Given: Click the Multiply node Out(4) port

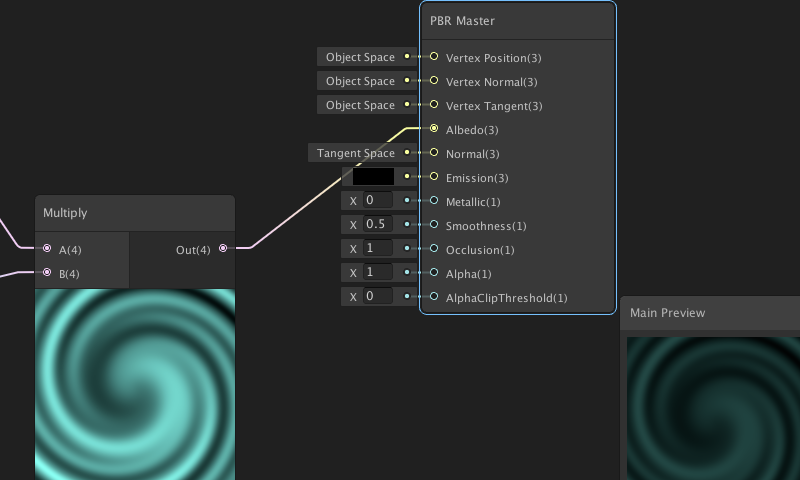Looking at the screenshot, I should (x=223, y=248).
